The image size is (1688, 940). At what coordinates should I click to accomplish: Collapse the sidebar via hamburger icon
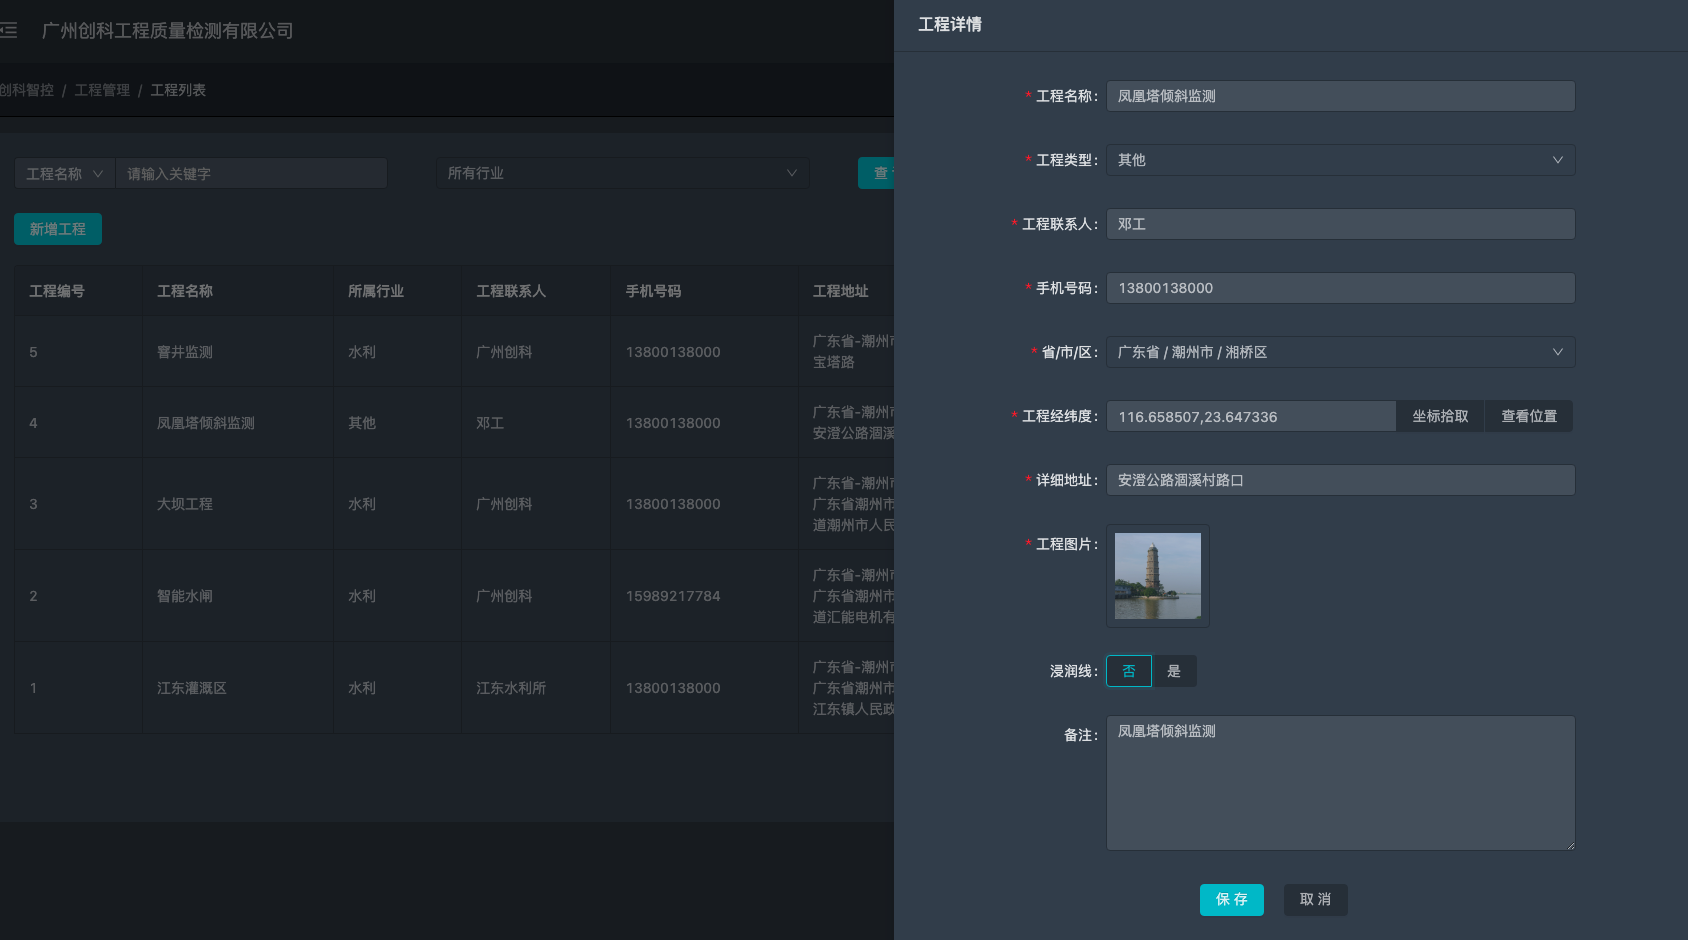point(8,30)
